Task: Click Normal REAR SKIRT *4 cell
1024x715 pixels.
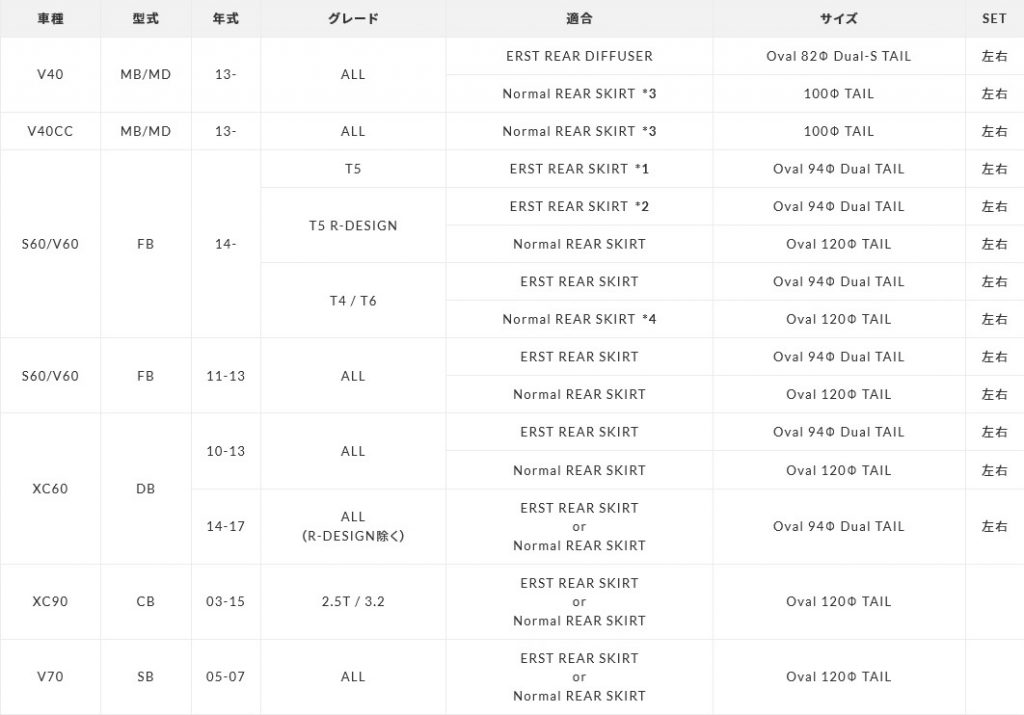Action: (579, 319)
